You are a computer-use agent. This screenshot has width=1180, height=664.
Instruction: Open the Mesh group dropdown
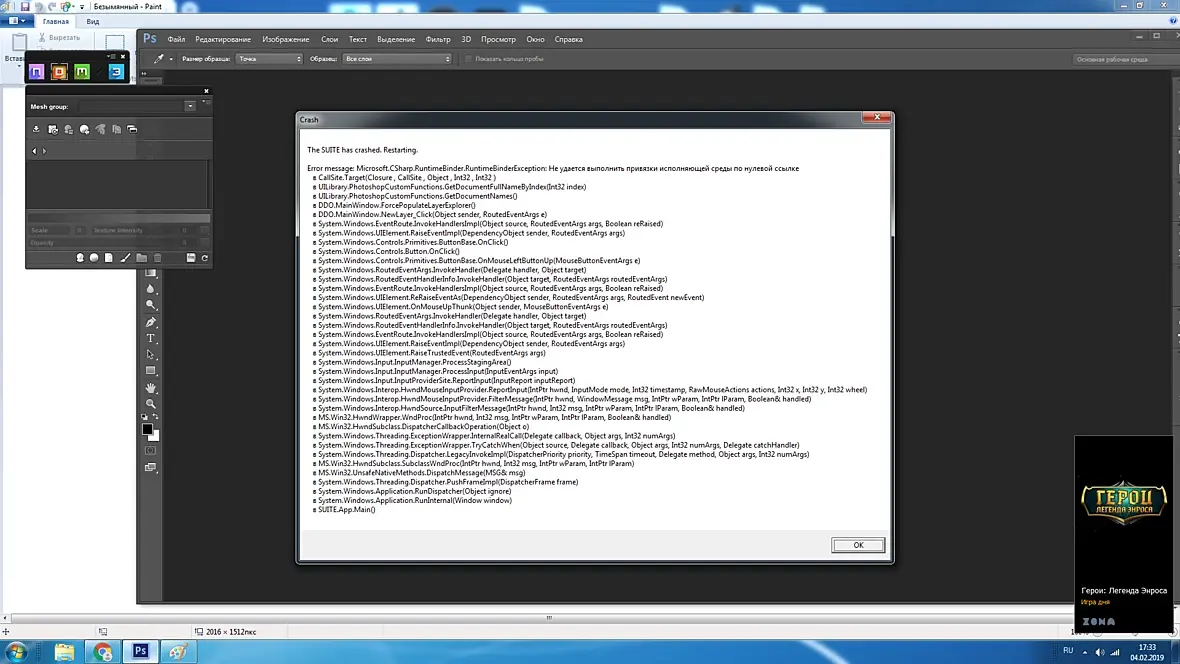click(190, 106)
